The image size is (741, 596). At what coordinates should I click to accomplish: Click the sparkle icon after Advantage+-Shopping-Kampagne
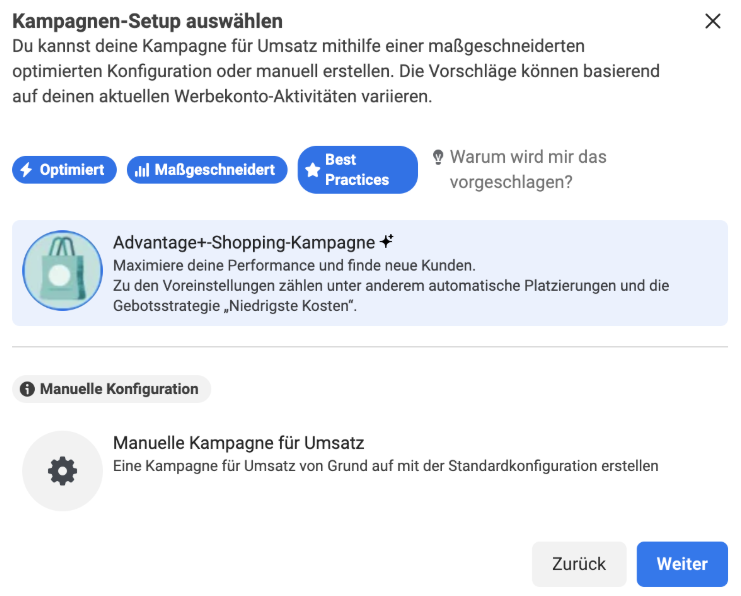point(387,241)
